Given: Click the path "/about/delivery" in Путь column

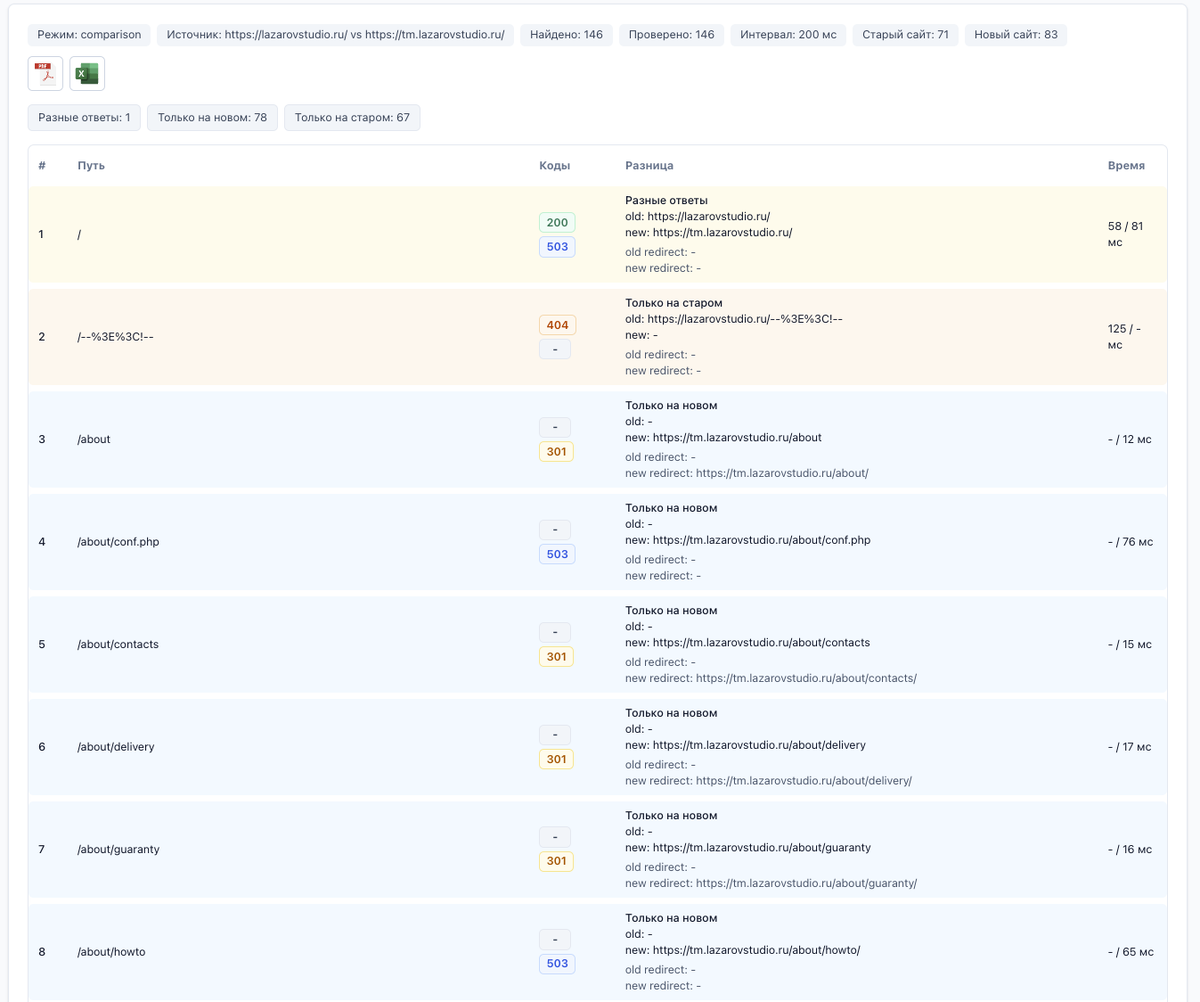Looking at the screenshot, I should [x=116, y=747].
